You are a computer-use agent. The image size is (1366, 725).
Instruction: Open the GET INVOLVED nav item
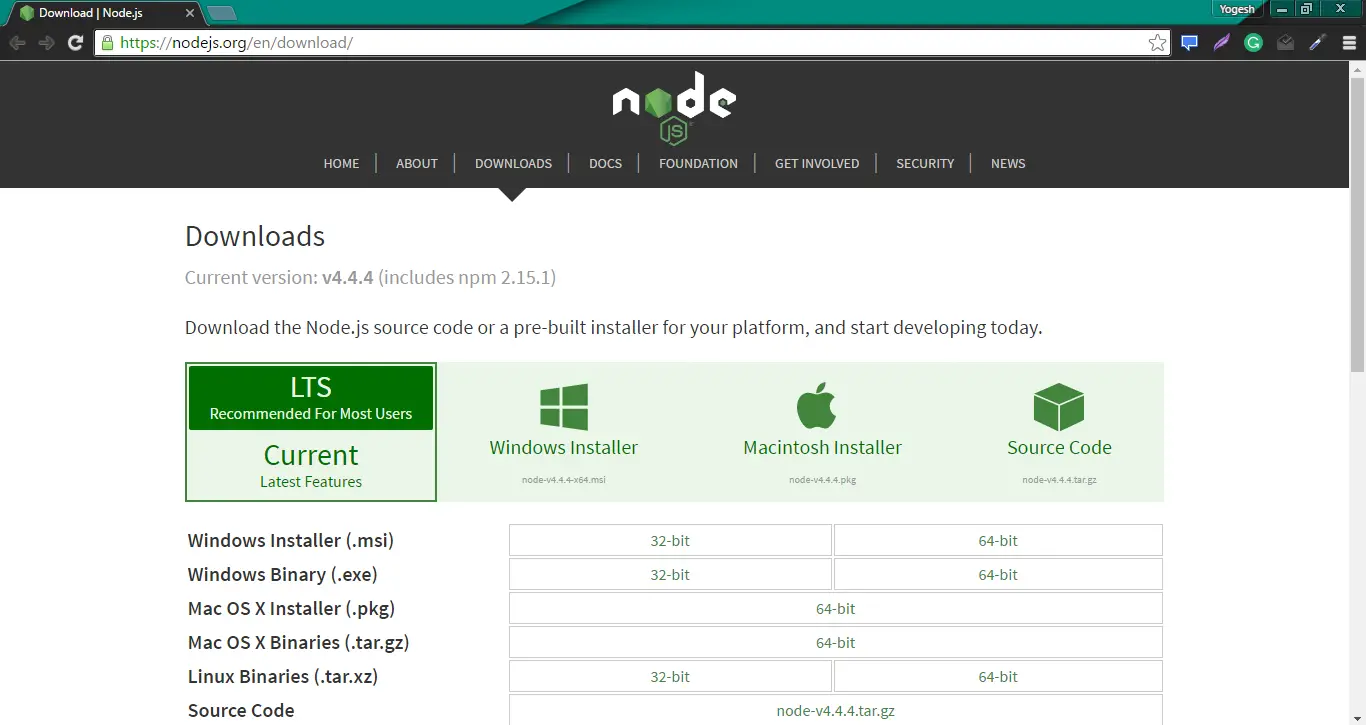[817, 163]
